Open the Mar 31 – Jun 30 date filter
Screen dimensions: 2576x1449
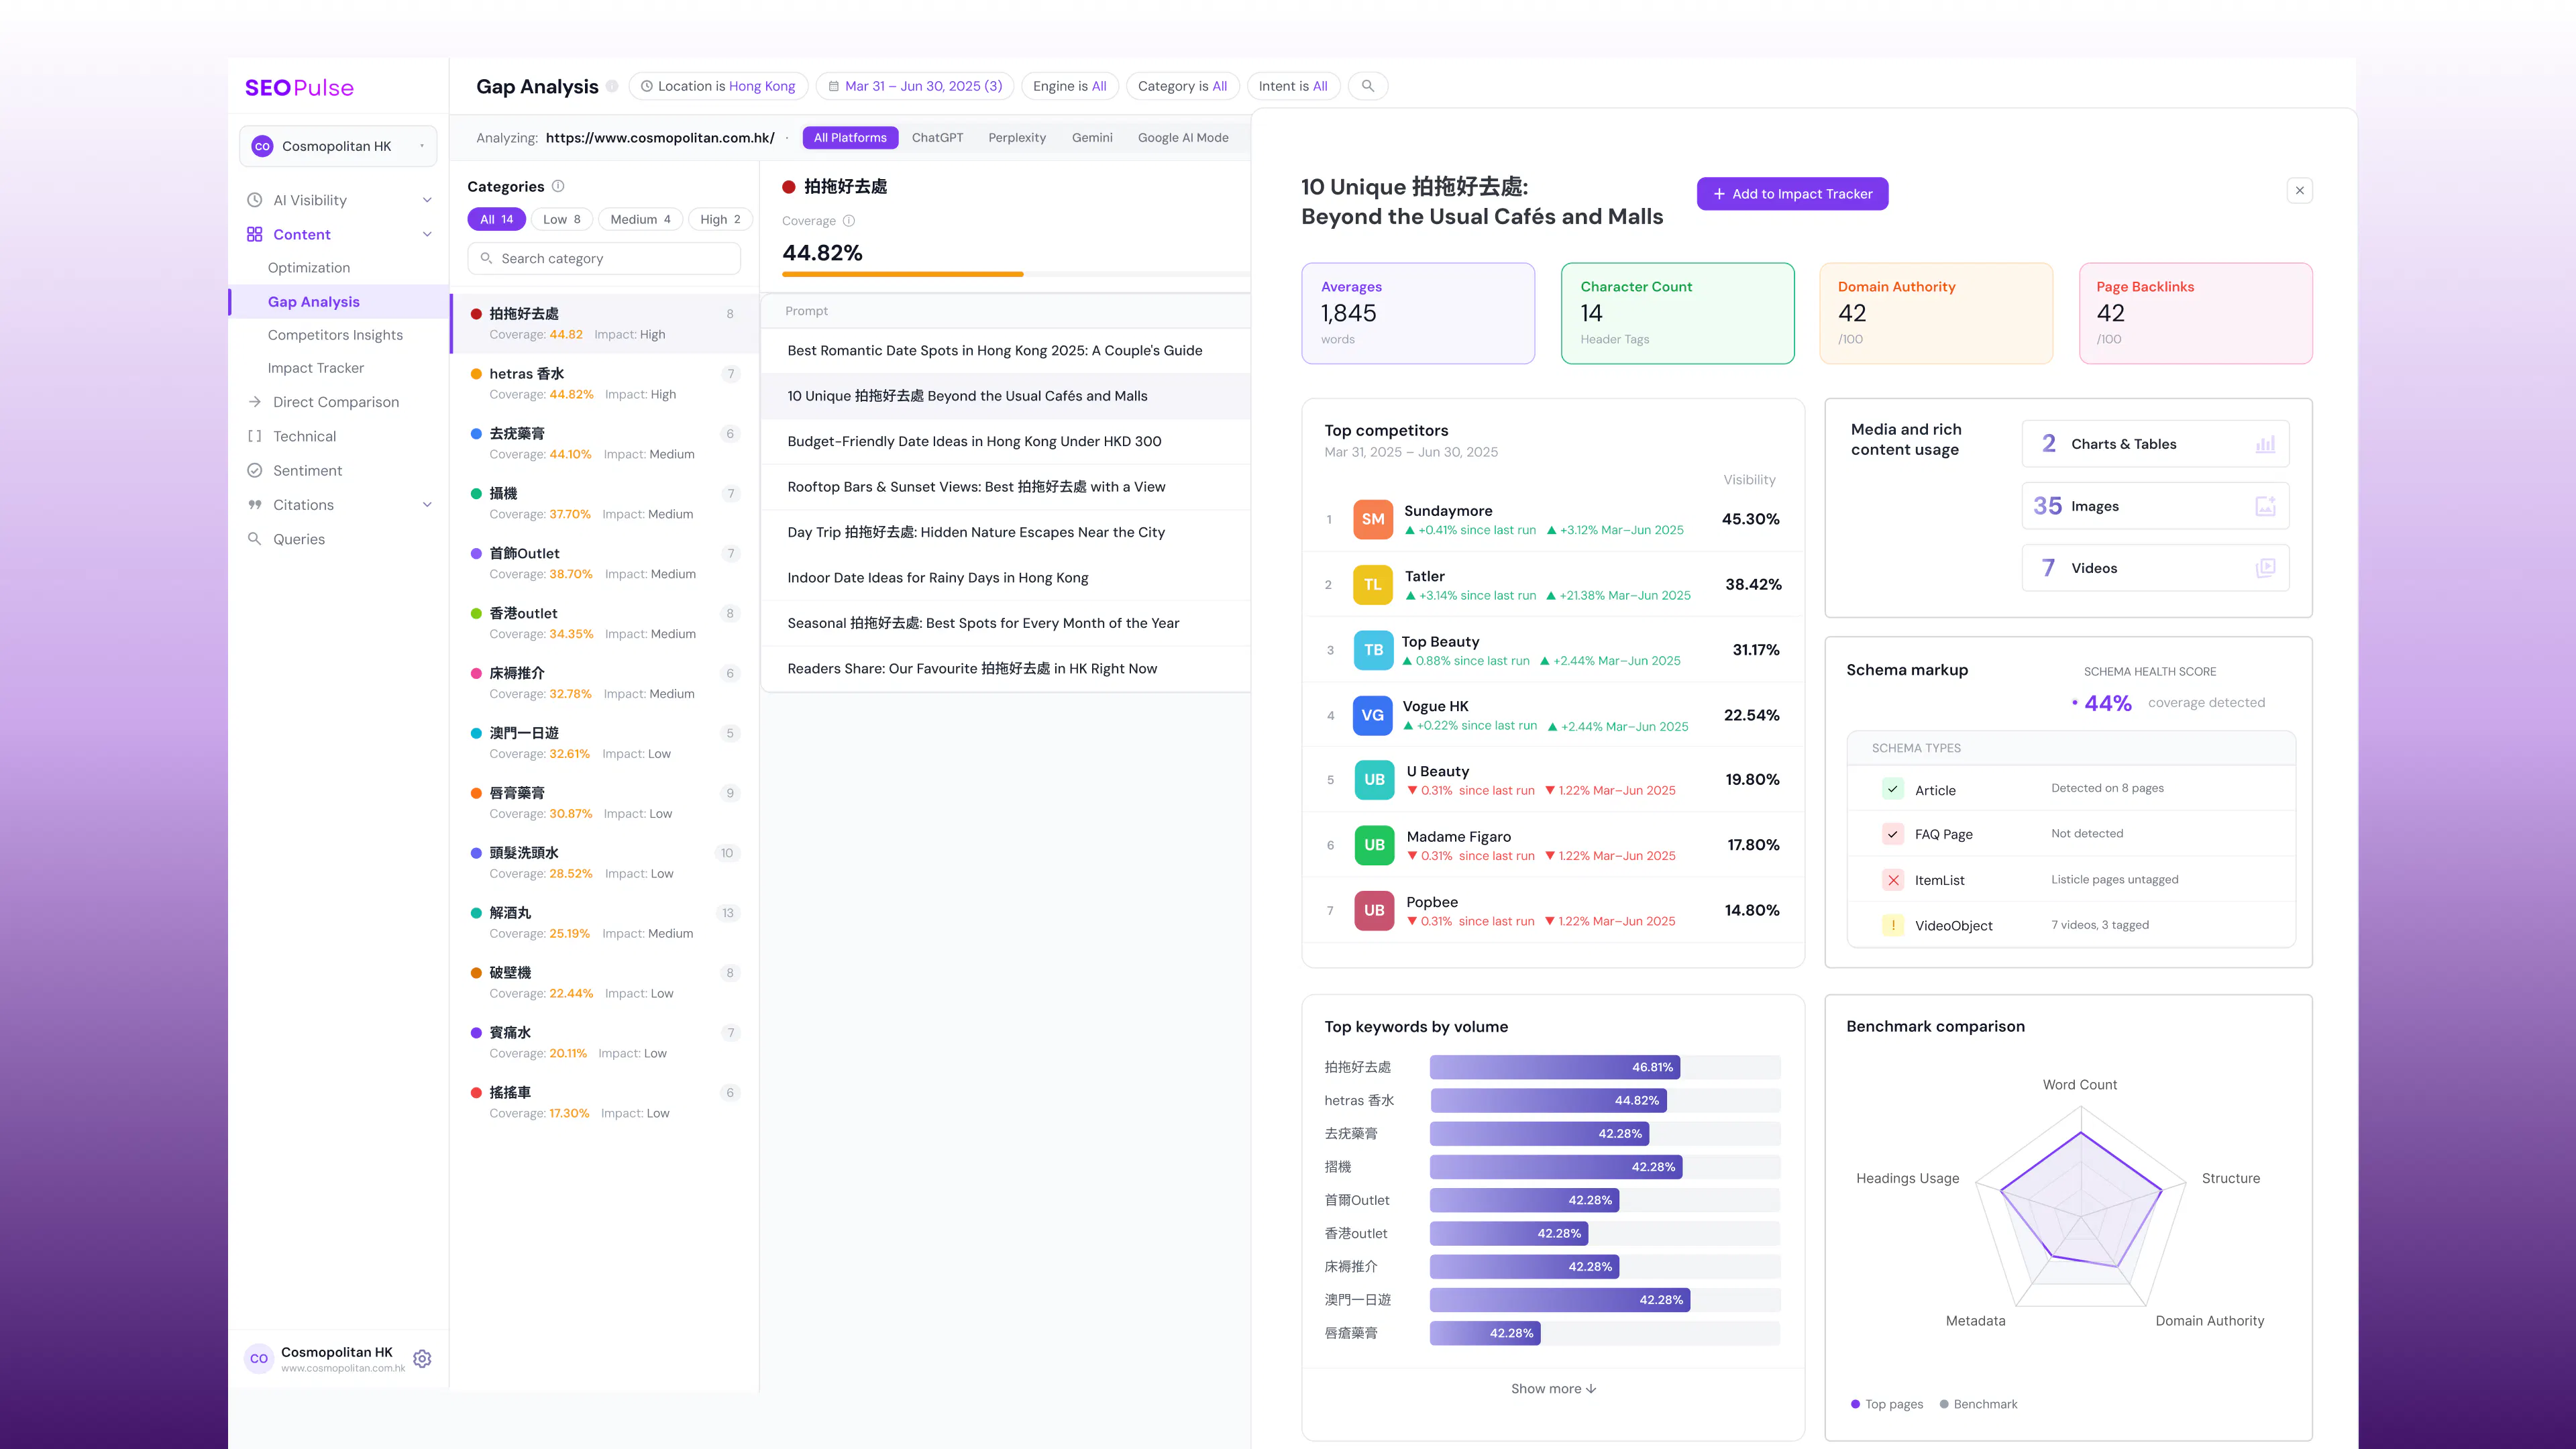coord(915,86)
